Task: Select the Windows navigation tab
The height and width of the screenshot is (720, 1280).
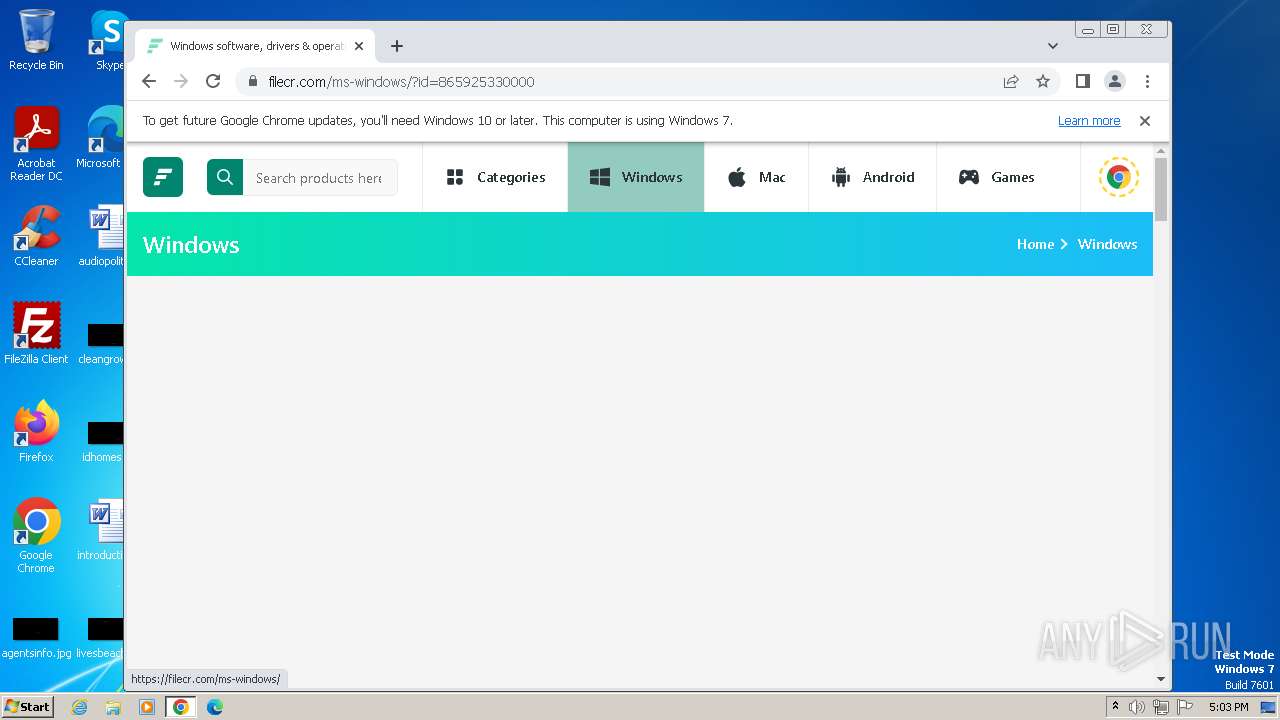Action: (636, 177)
